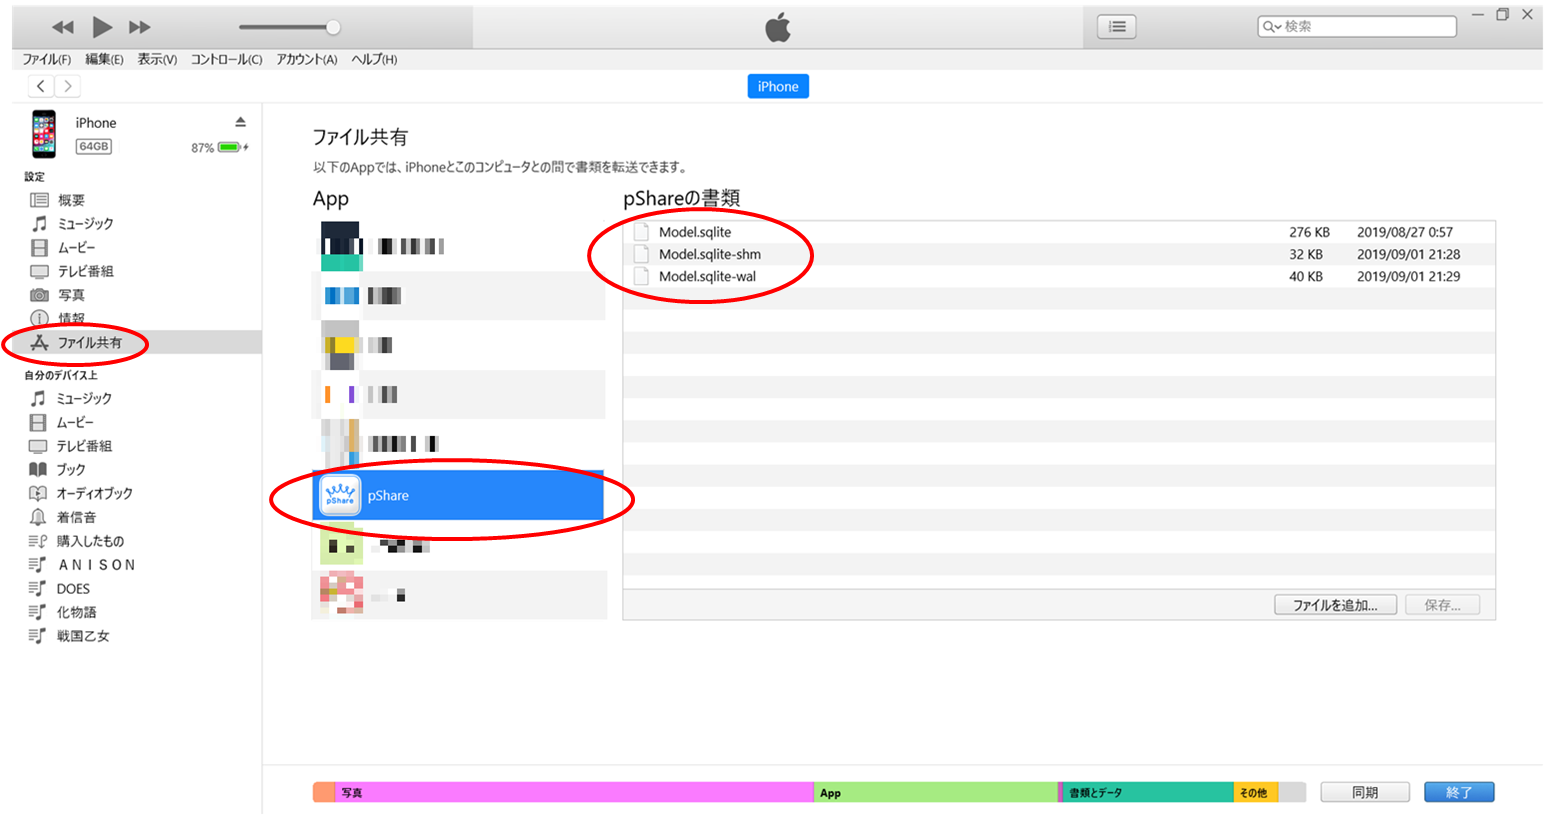Screen dimensions: 1546x816
Task: Select the pShare app in App list
Action: (x=459, y=495)
